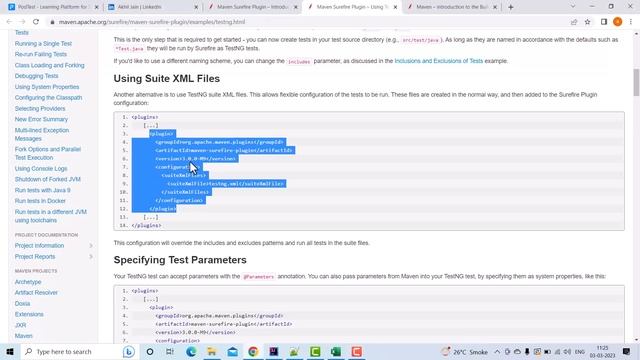Image resolution: width=640 pixels, height=360 pixels.
Task: Open Configuring the Classpath link
Action: 49,98
